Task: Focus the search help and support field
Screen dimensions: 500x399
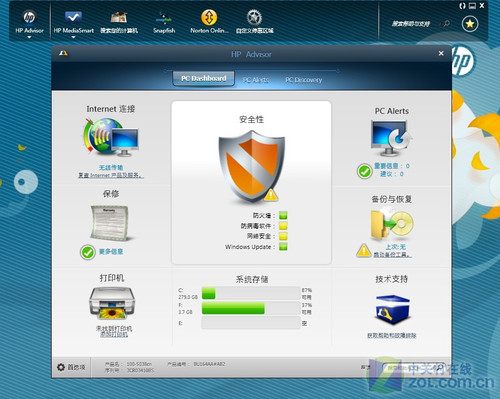Action: 411,24
